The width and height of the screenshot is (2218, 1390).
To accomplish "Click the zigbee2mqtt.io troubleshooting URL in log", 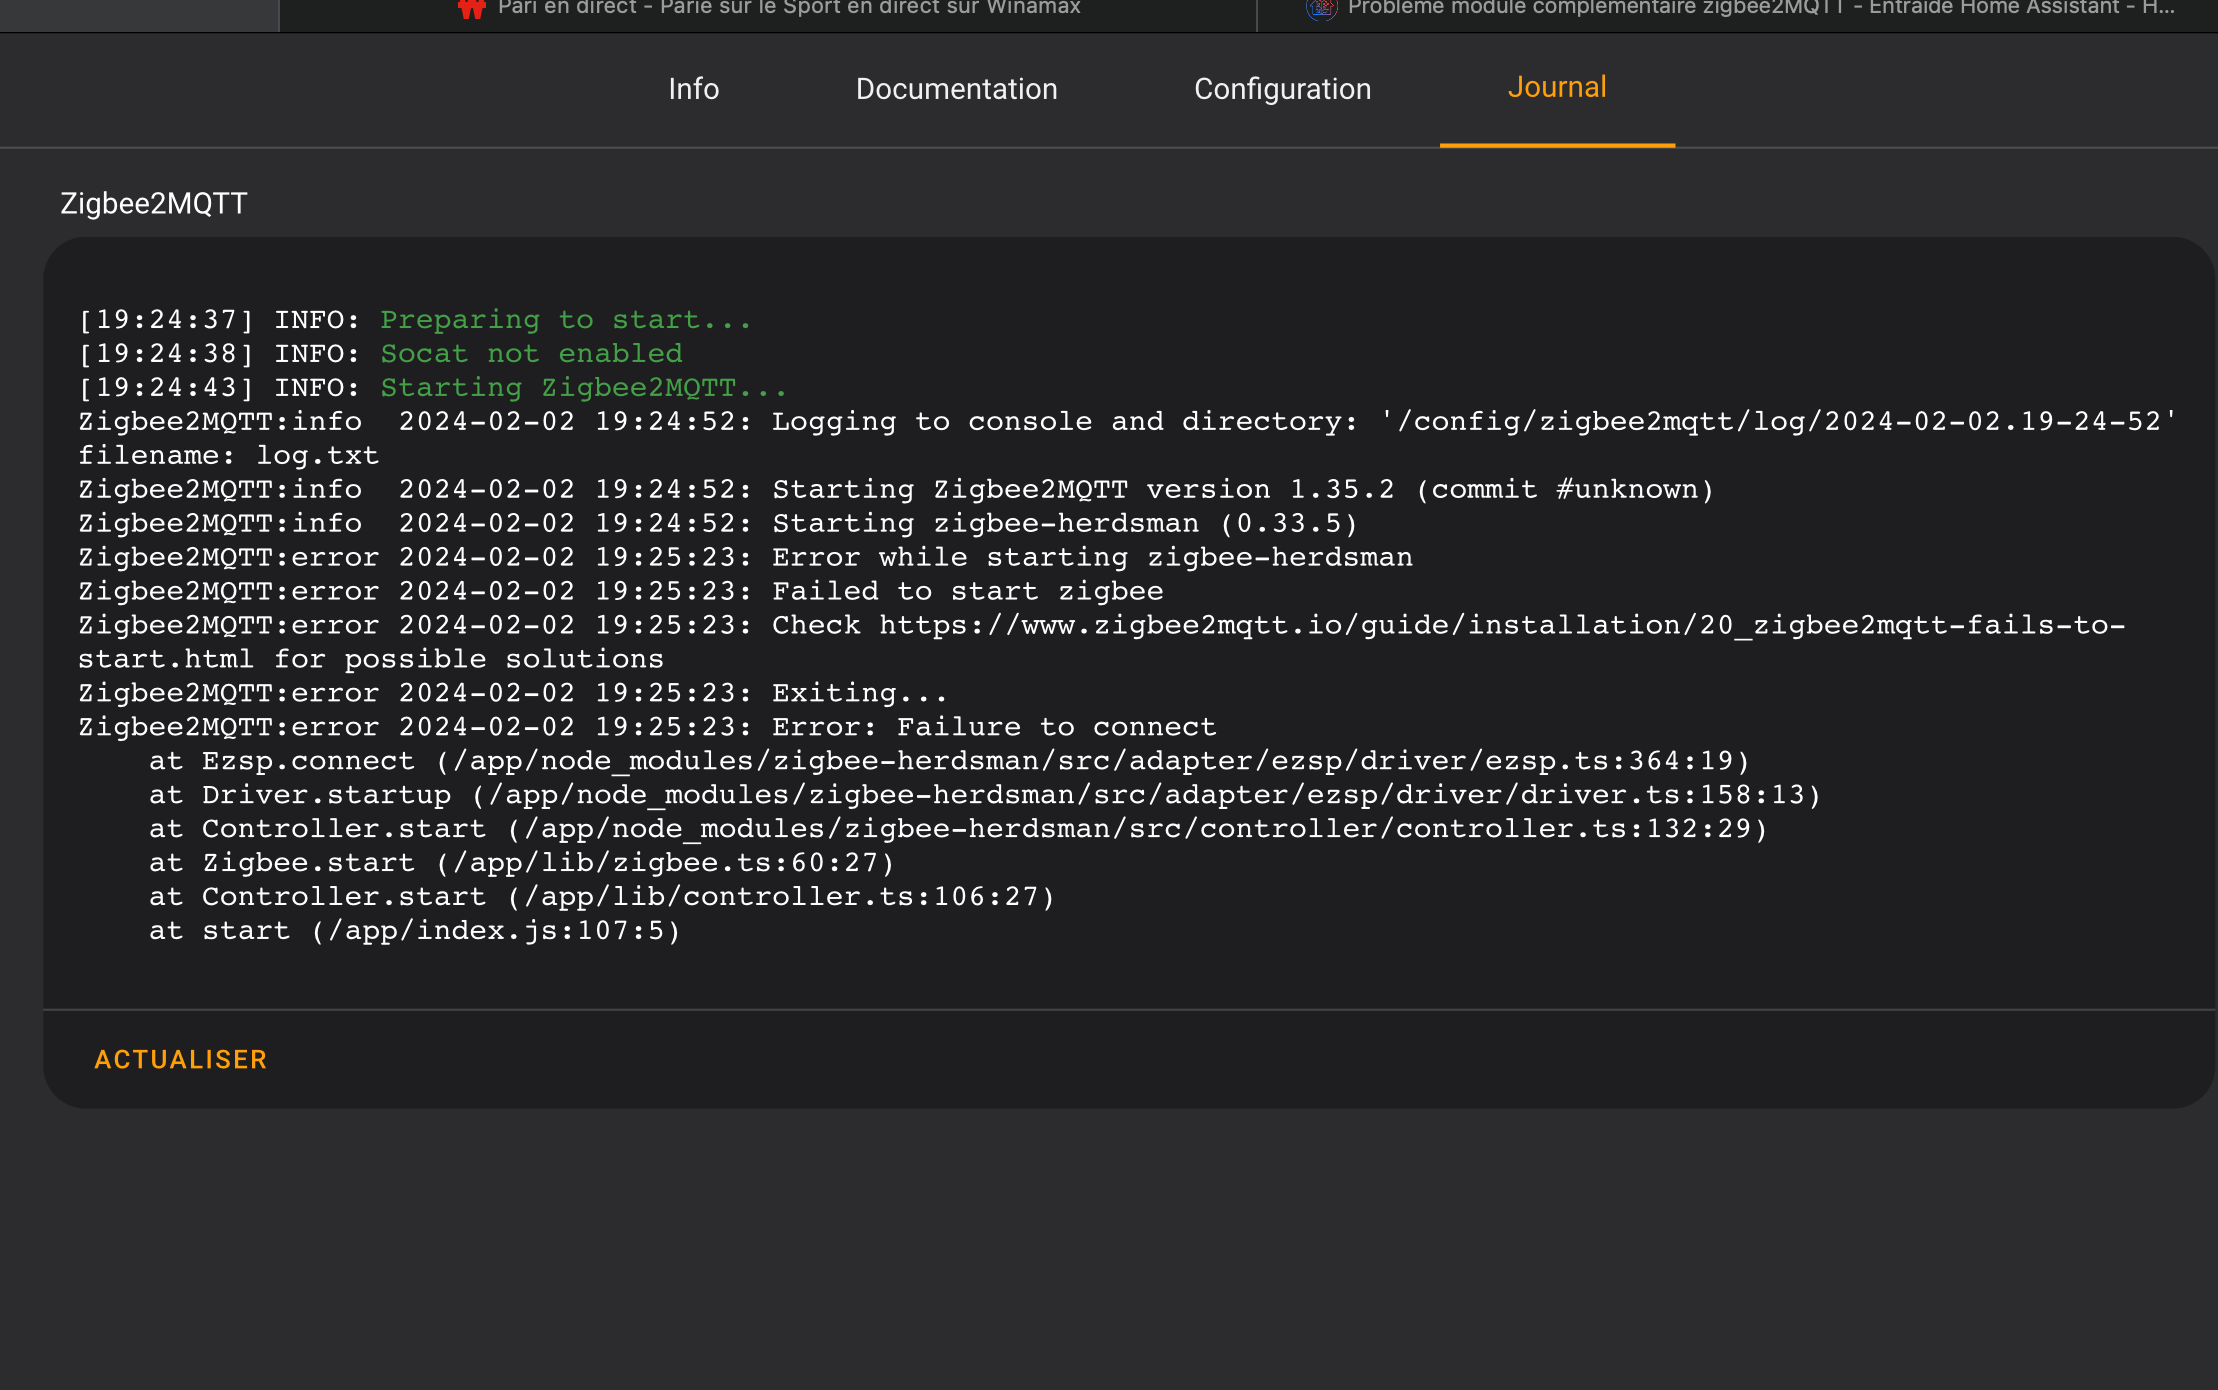I will pyautogui.click(x=1500, y=626).
